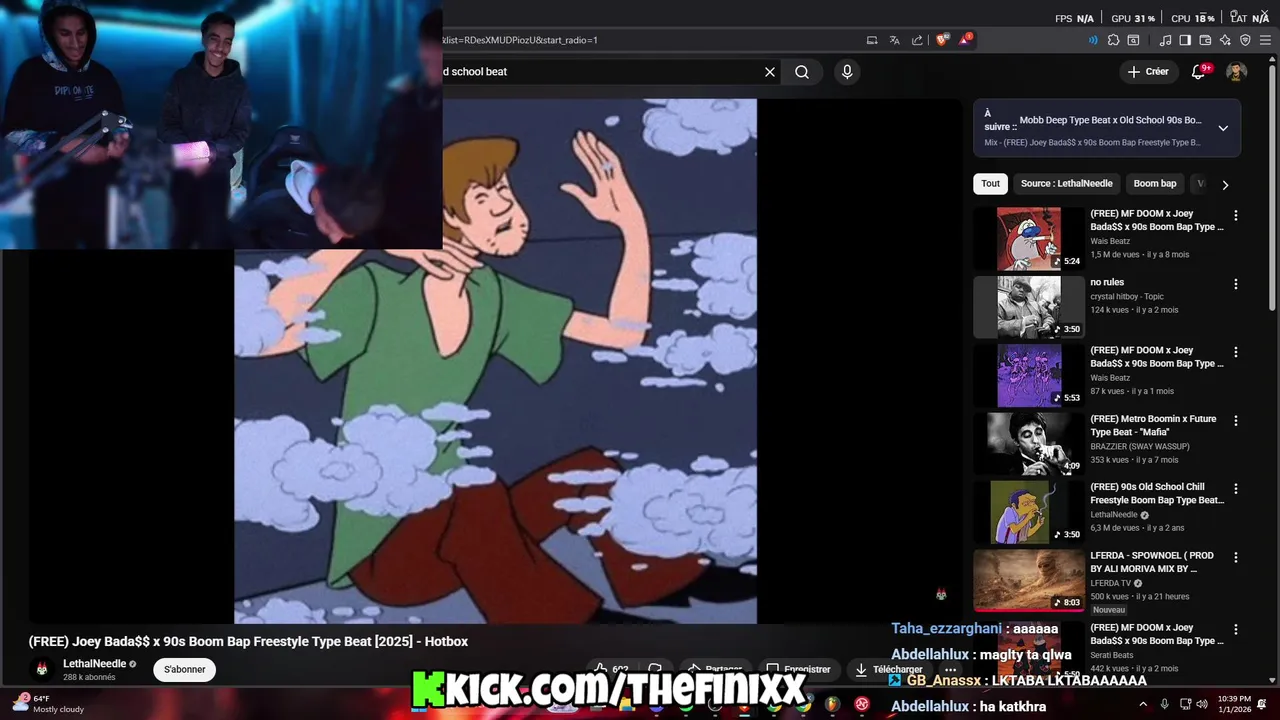The width and height of the screenshot is (1280, 720).
Task: Show more filter chips with right arrow
Action: pos(1225,184)
